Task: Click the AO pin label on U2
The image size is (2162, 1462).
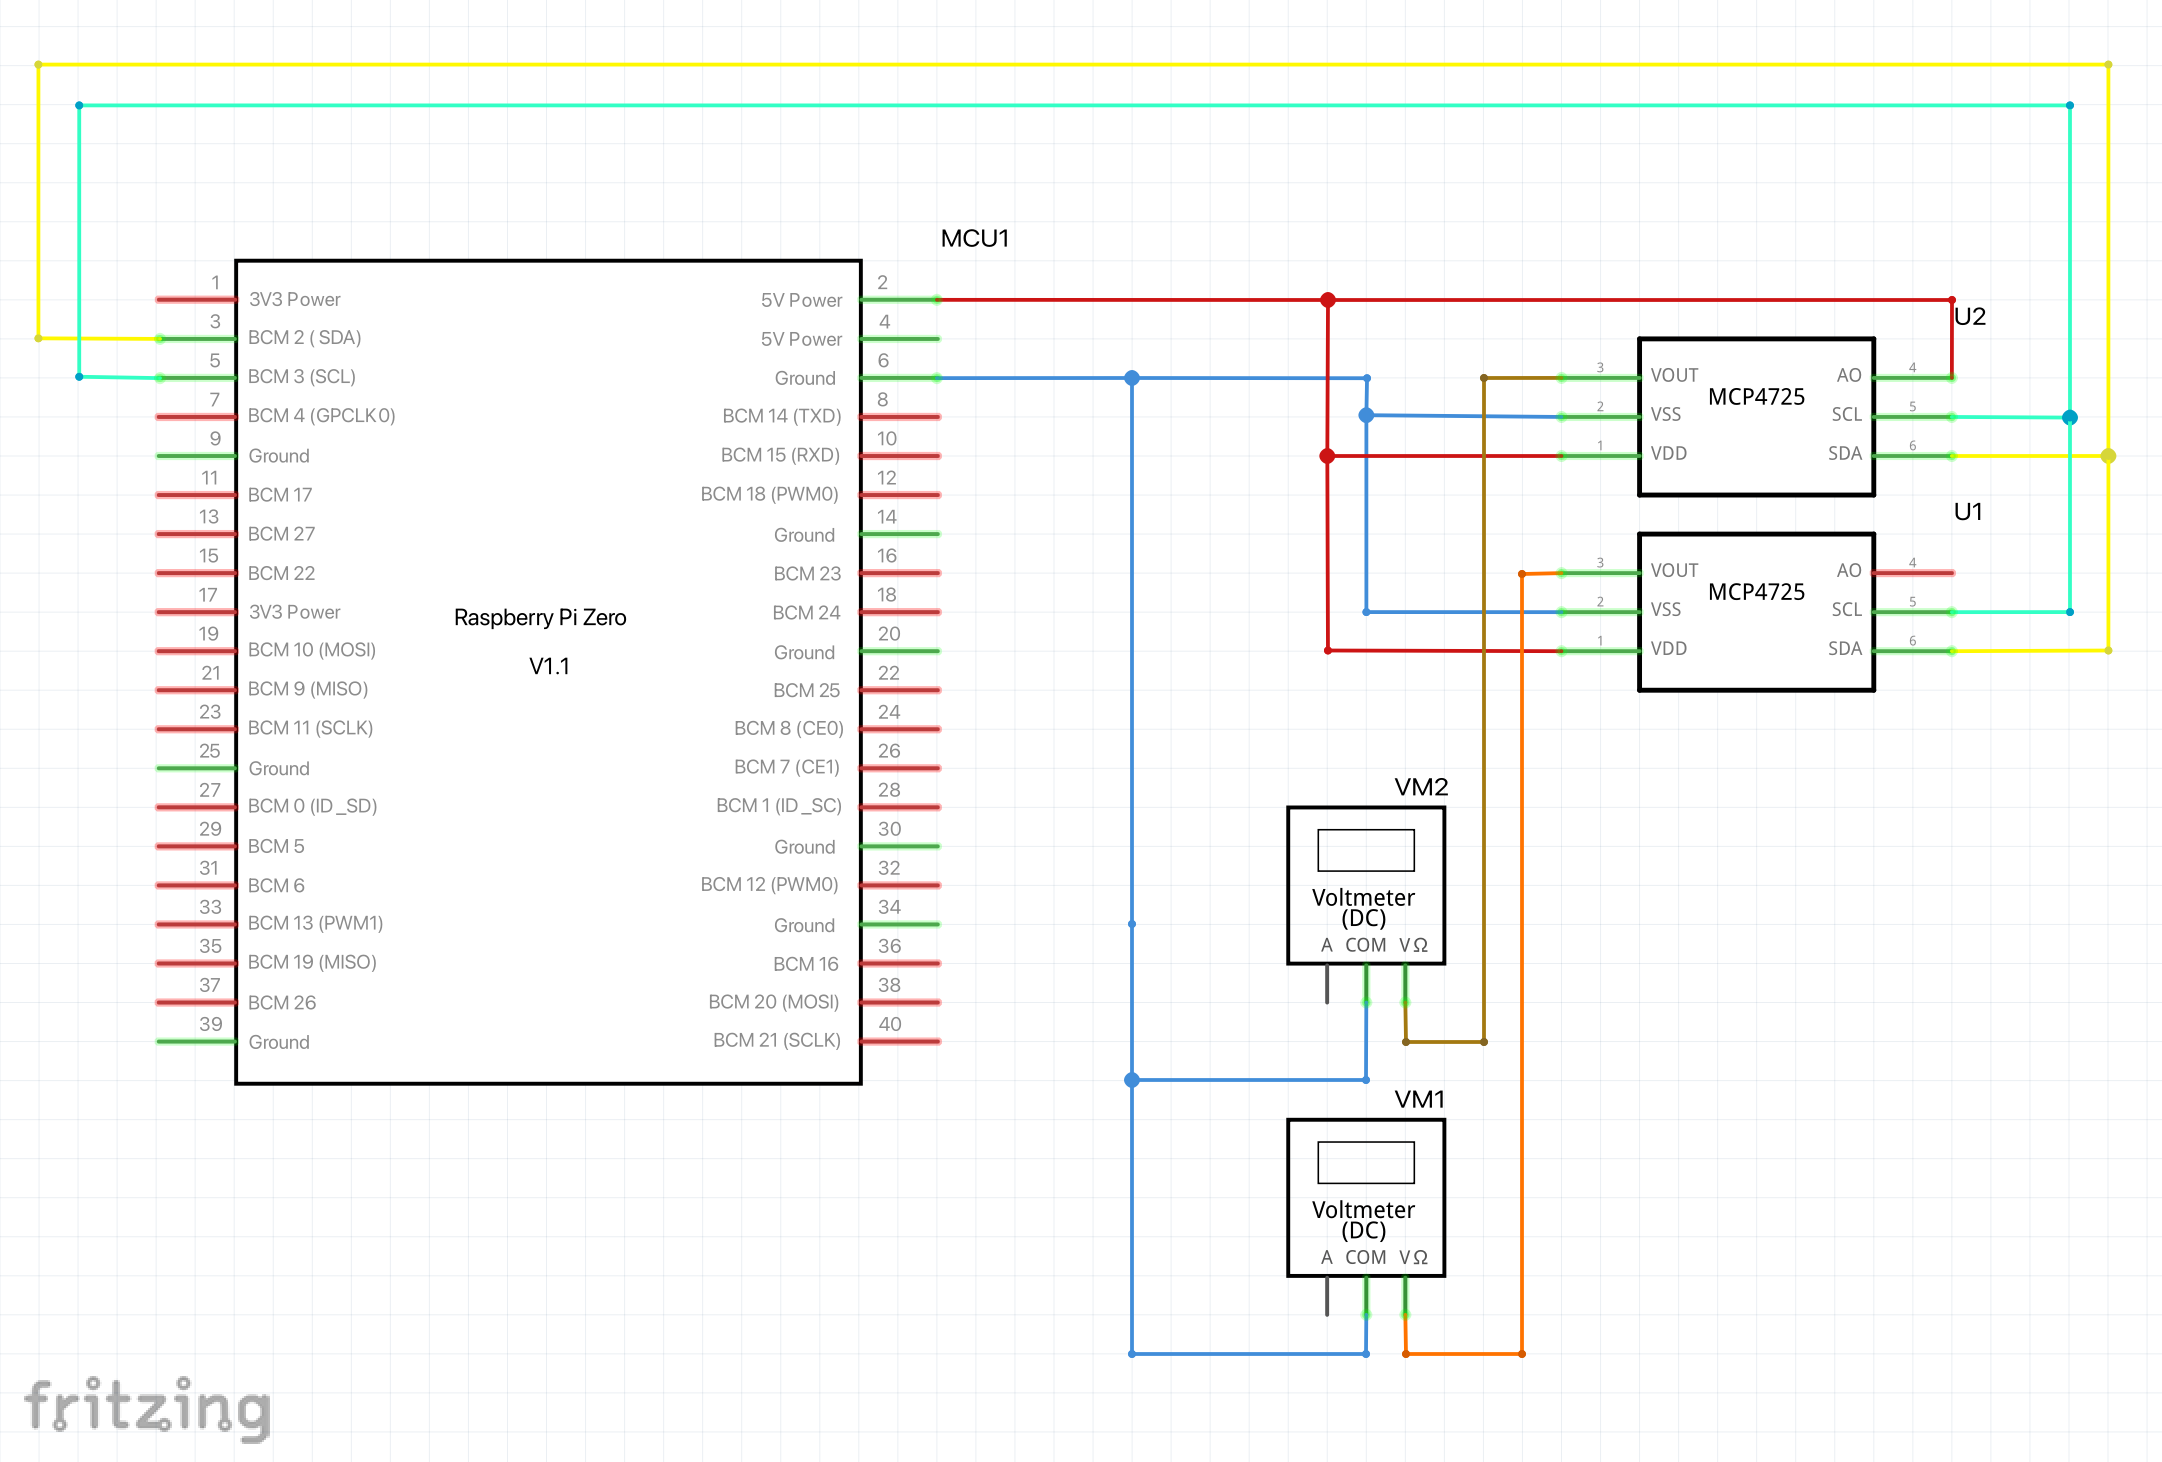Action: click(1848, 375)
